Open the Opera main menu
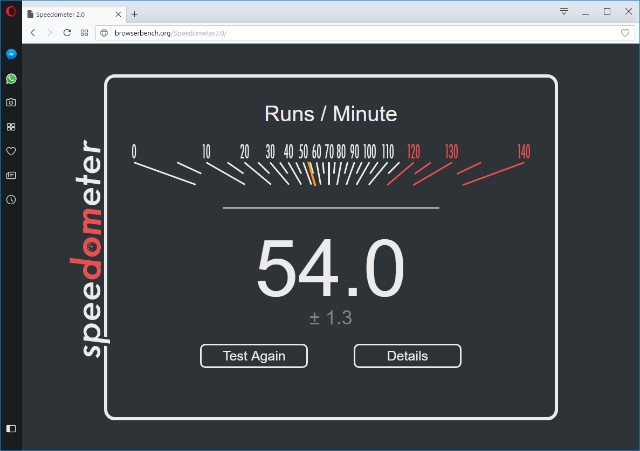640x451 pixels. point(10,12)
